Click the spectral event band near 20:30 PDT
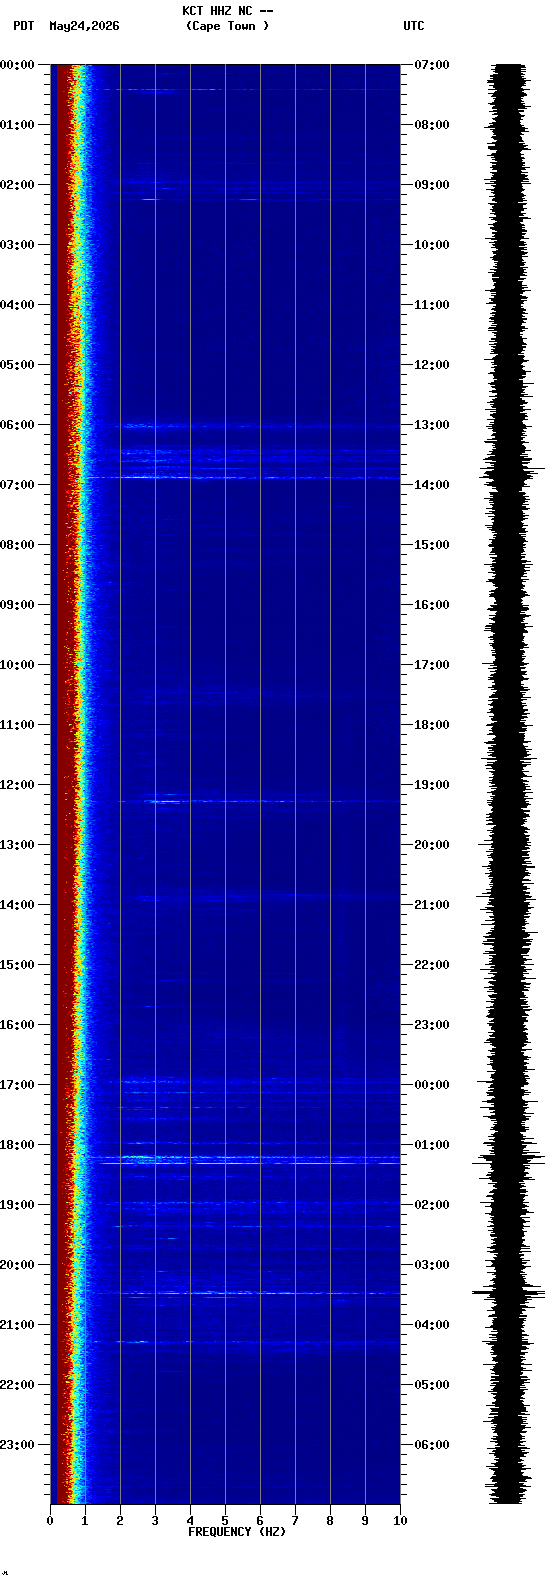Viewport: 552px width, 1584px height. (243, 1293)
